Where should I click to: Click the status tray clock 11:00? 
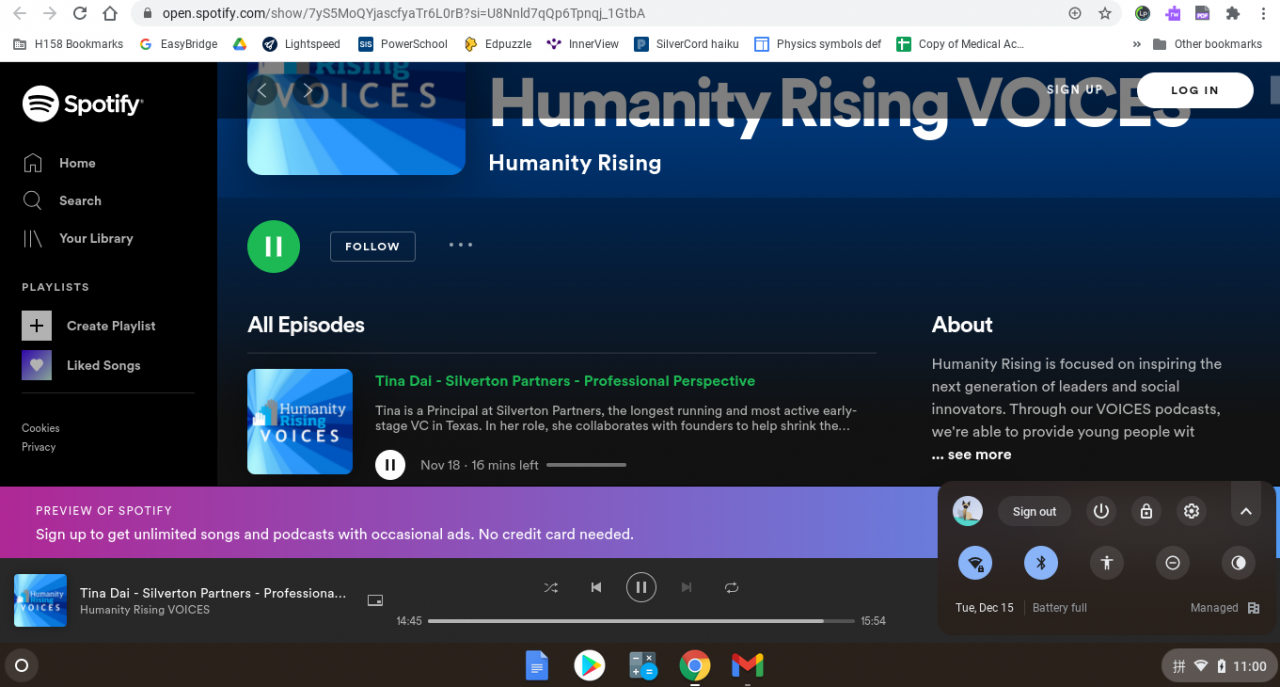[1249, 666]
